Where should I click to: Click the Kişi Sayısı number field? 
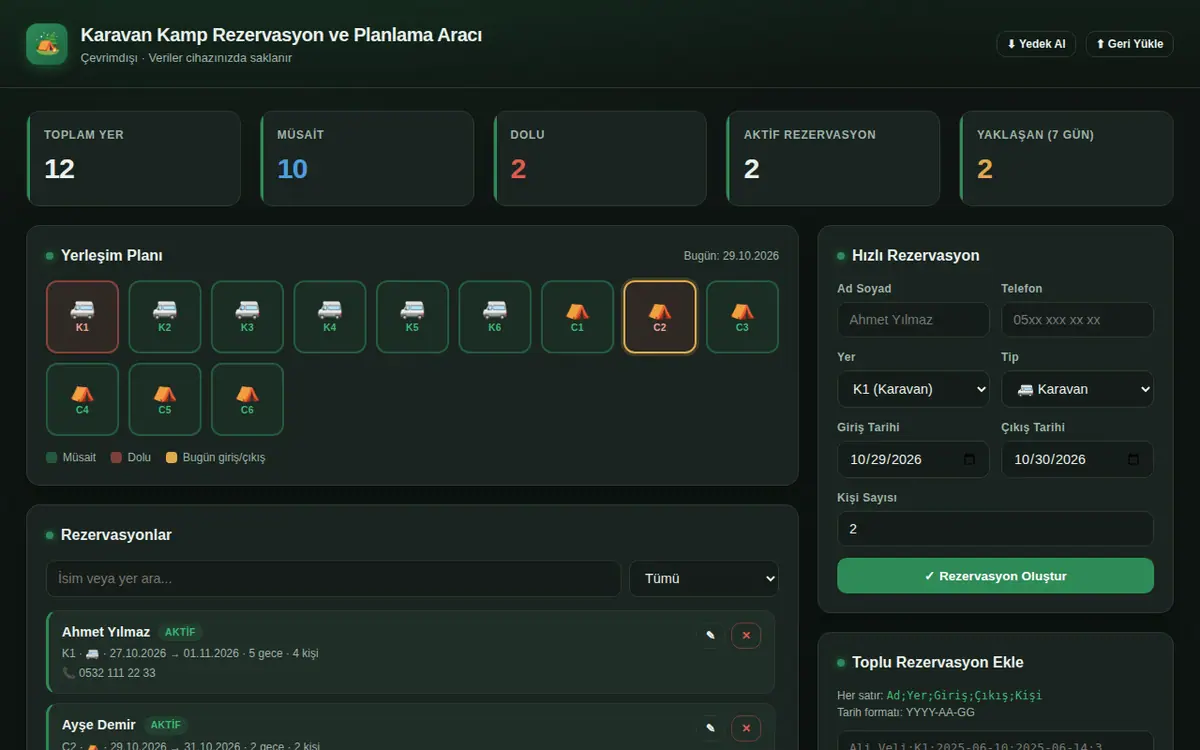(995, 529)
